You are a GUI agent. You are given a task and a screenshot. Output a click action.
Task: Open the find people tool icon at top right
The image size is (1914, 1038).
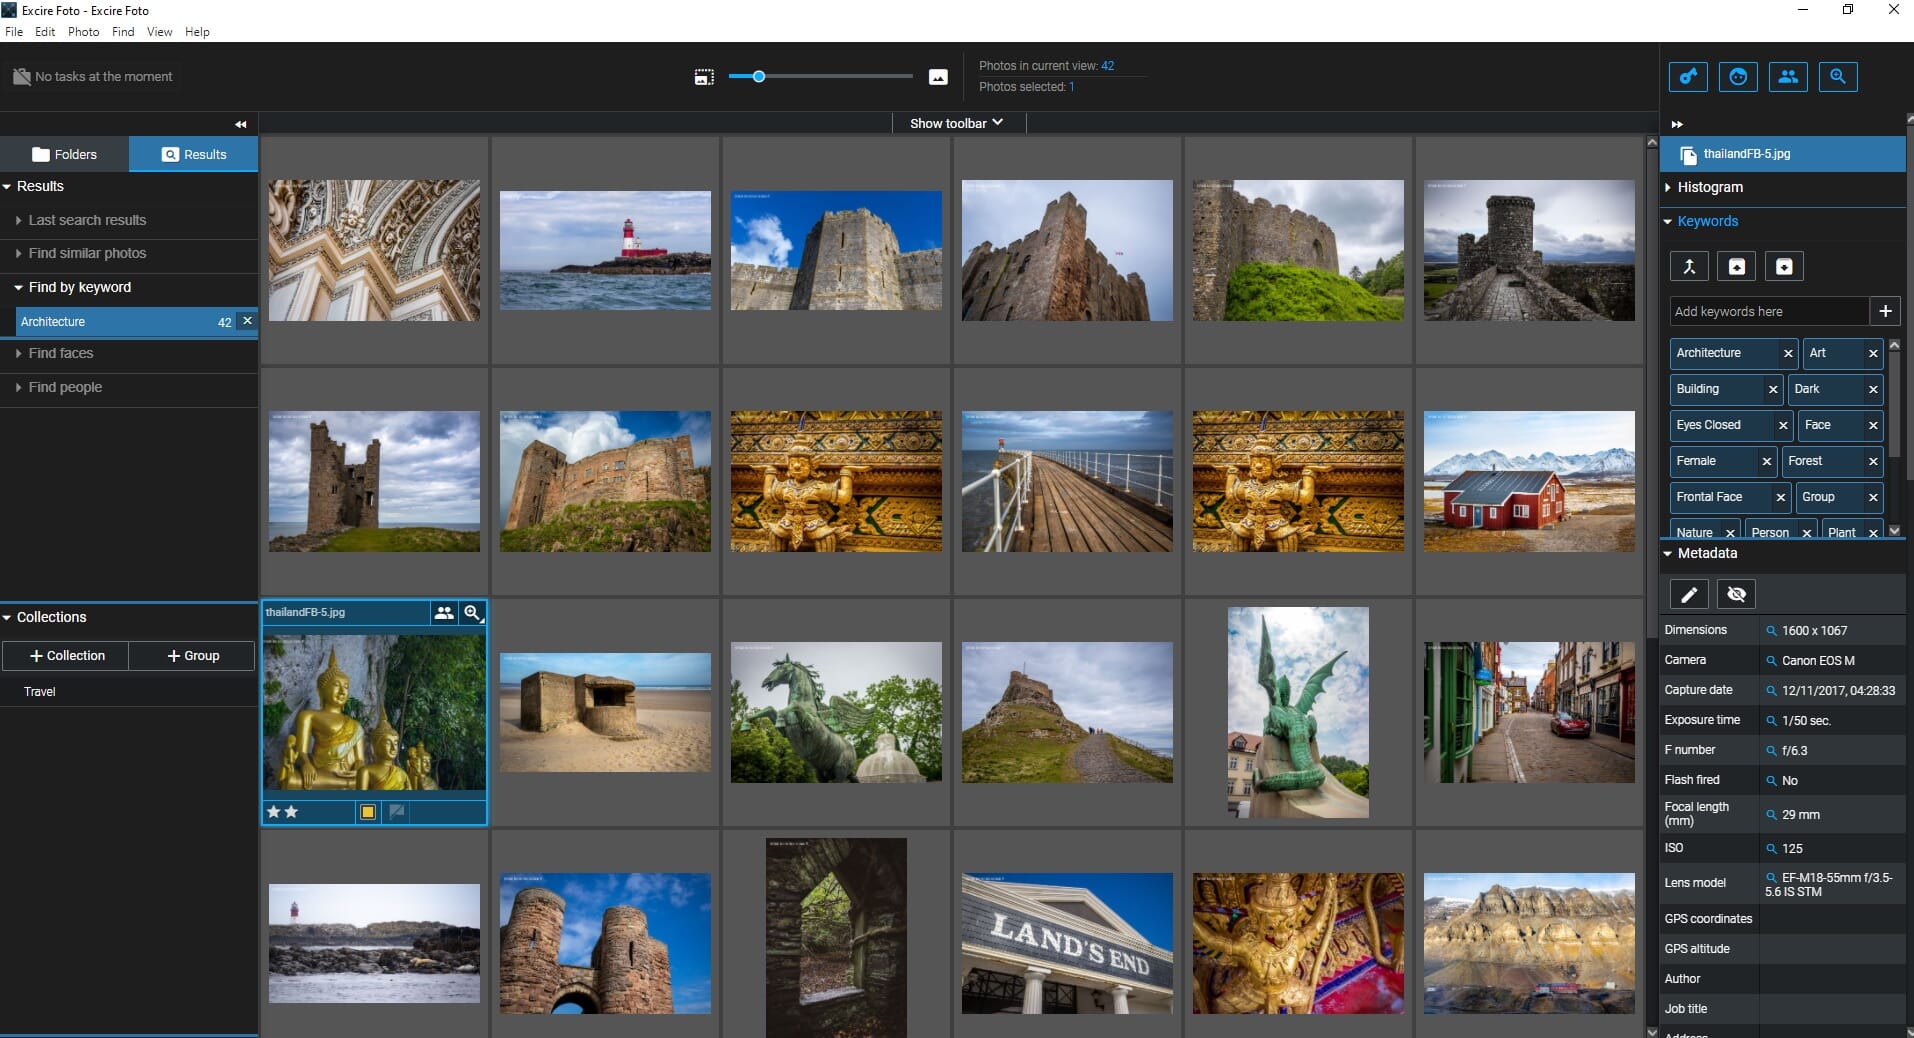1788,77
